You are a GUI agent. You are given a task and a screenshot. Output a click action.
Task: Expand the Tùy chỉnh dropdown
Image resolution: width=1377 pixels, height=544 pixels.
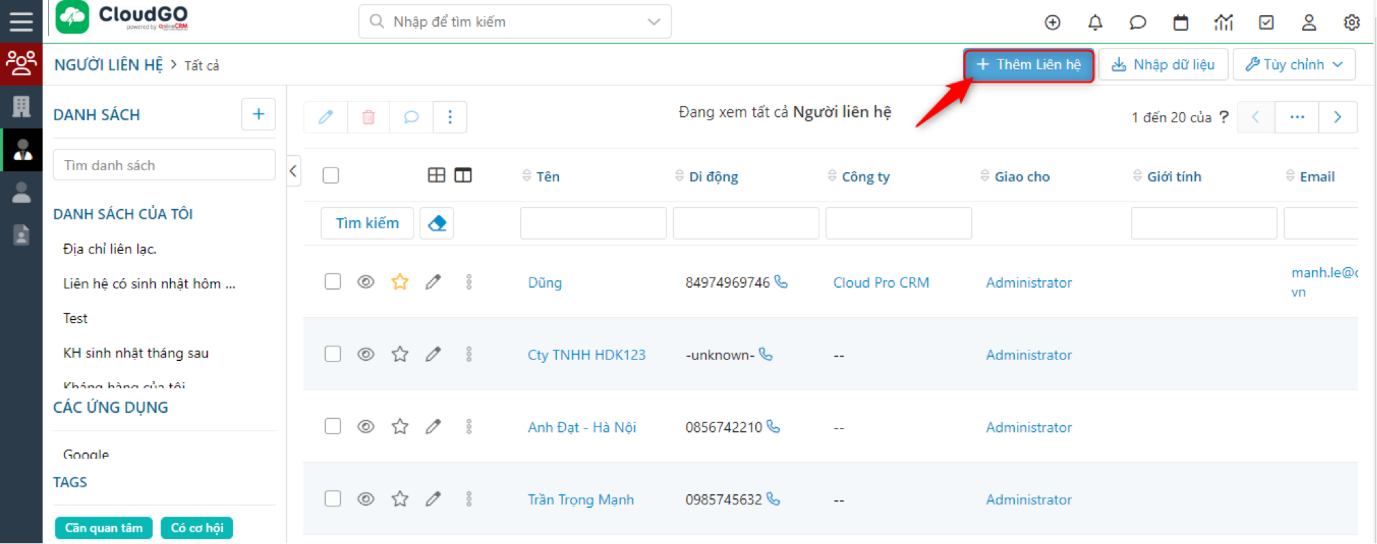coord(1294,65)
